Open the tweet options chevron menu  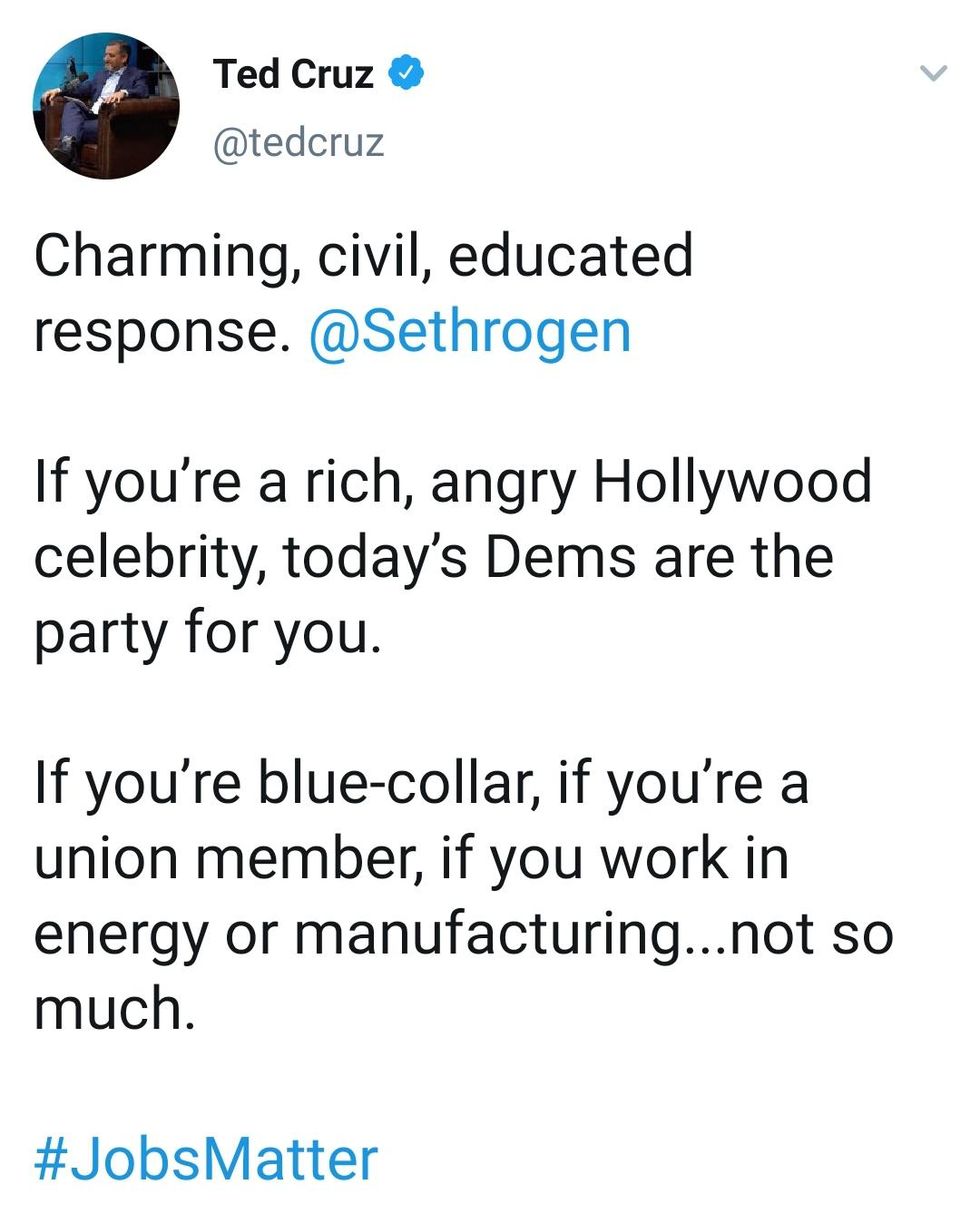click(932, 73)
